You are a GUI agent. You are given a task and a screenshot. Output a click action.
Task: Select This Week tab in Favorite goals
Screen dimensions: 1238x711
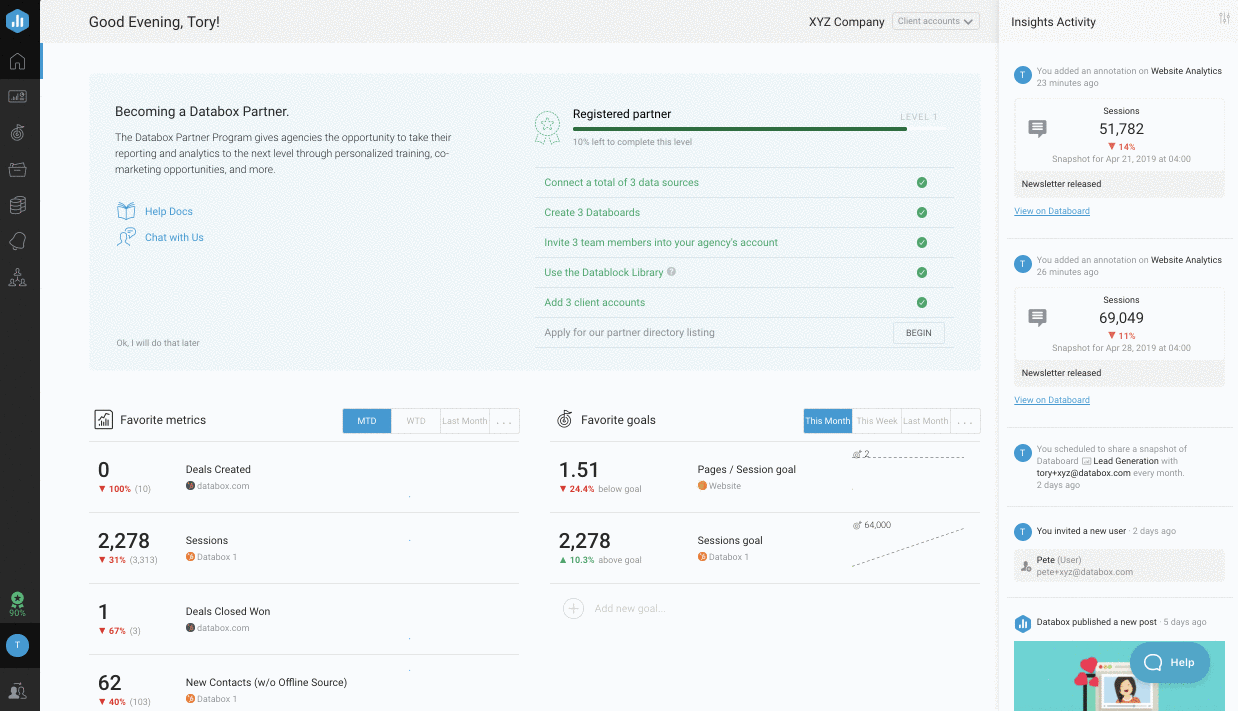[x=877, y=421]
